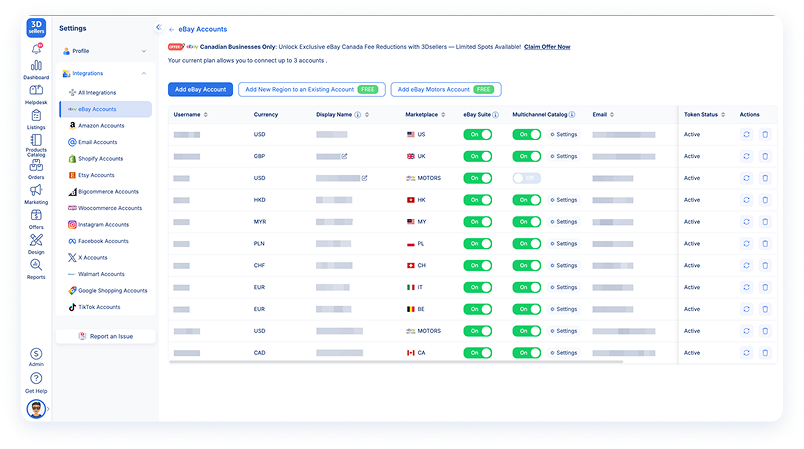Sort table by Email
Screen dimensions: 804x449
click(x=612, y=115)
